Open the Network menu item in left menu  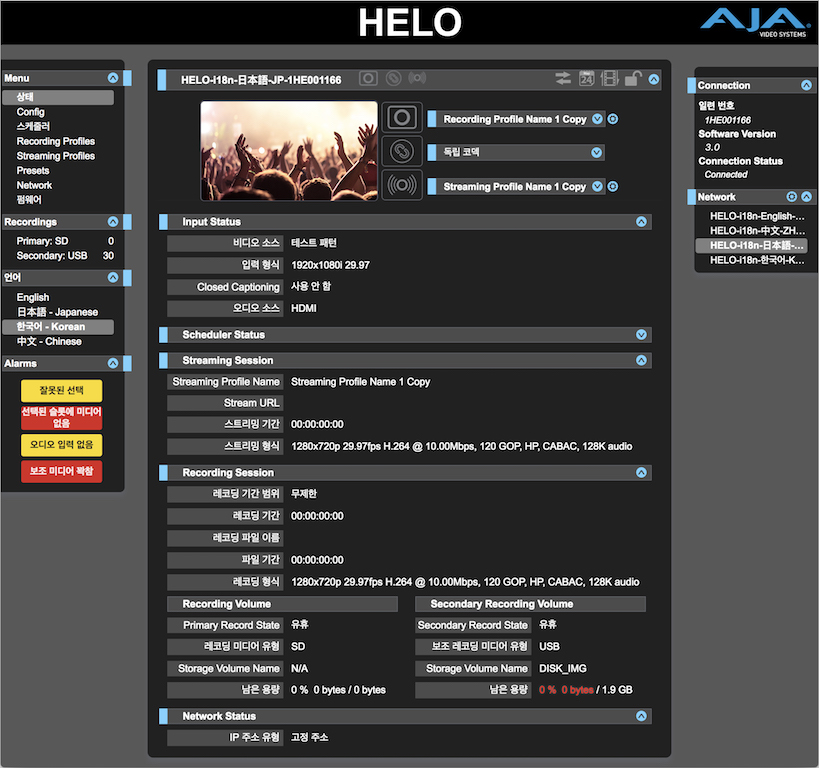pyautogui.click(x=34, y=185)
